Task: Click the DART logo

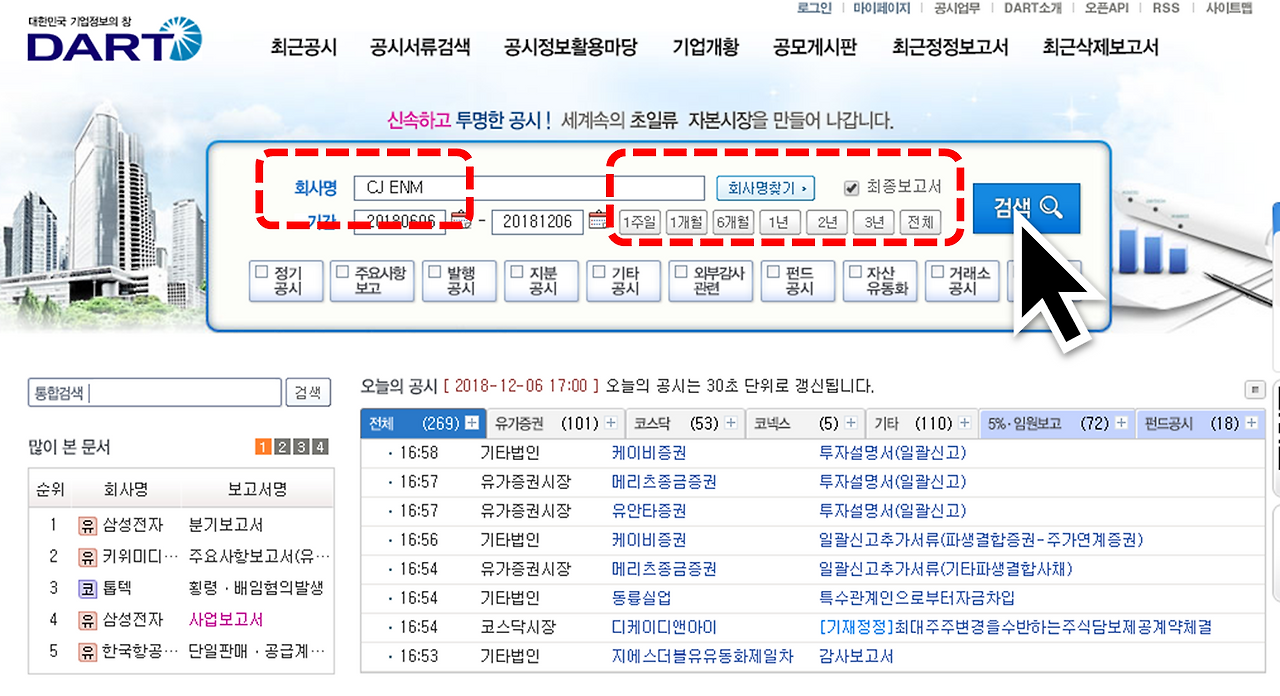Action: click(x=115, y=41)
